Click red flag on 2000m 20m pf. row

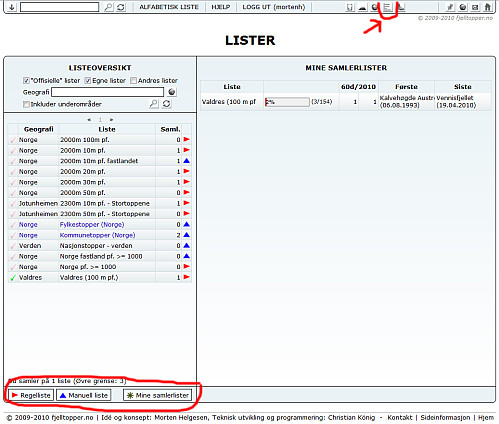[x=187, y=171]
